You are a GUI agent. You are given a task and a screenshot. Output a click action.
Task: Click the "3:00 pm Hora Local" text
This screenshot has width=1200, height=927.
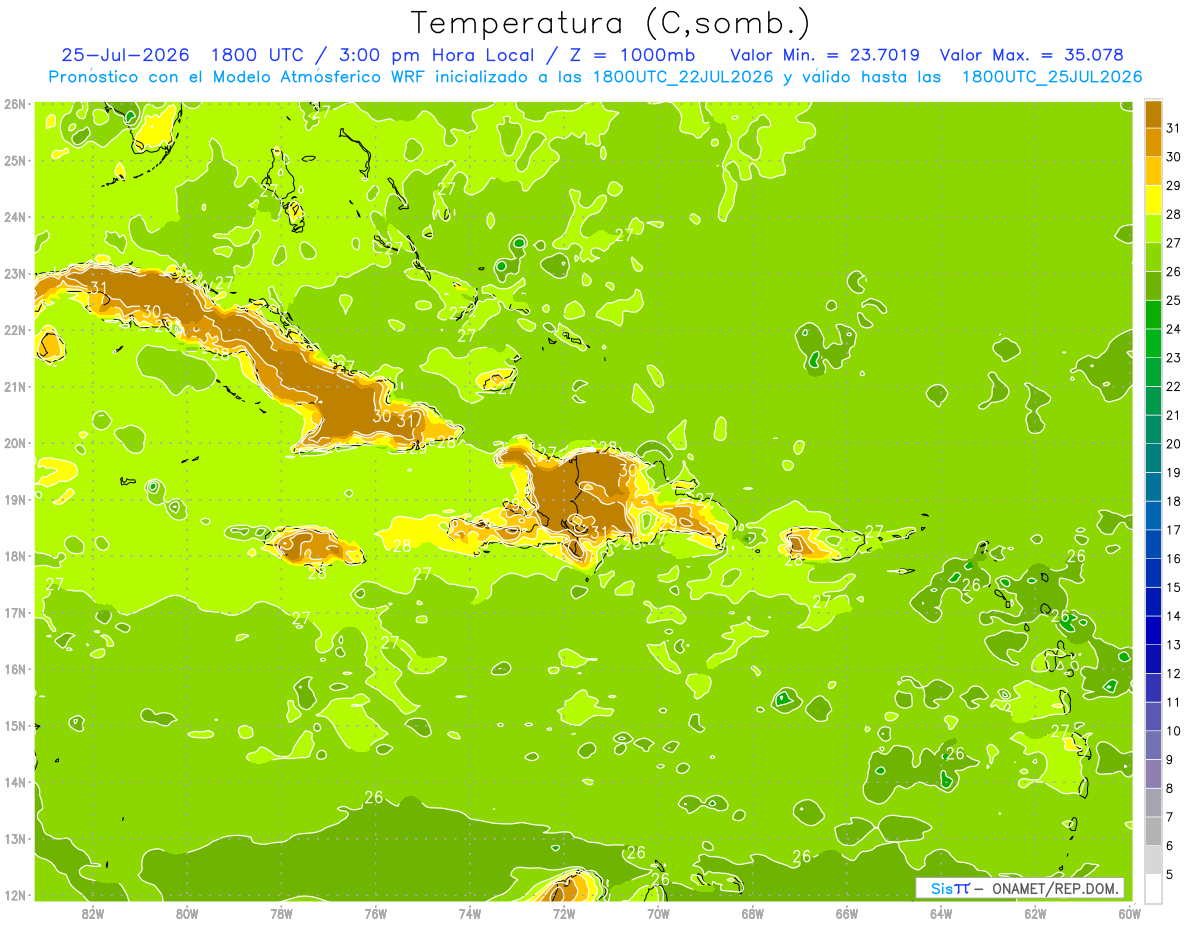437,55
